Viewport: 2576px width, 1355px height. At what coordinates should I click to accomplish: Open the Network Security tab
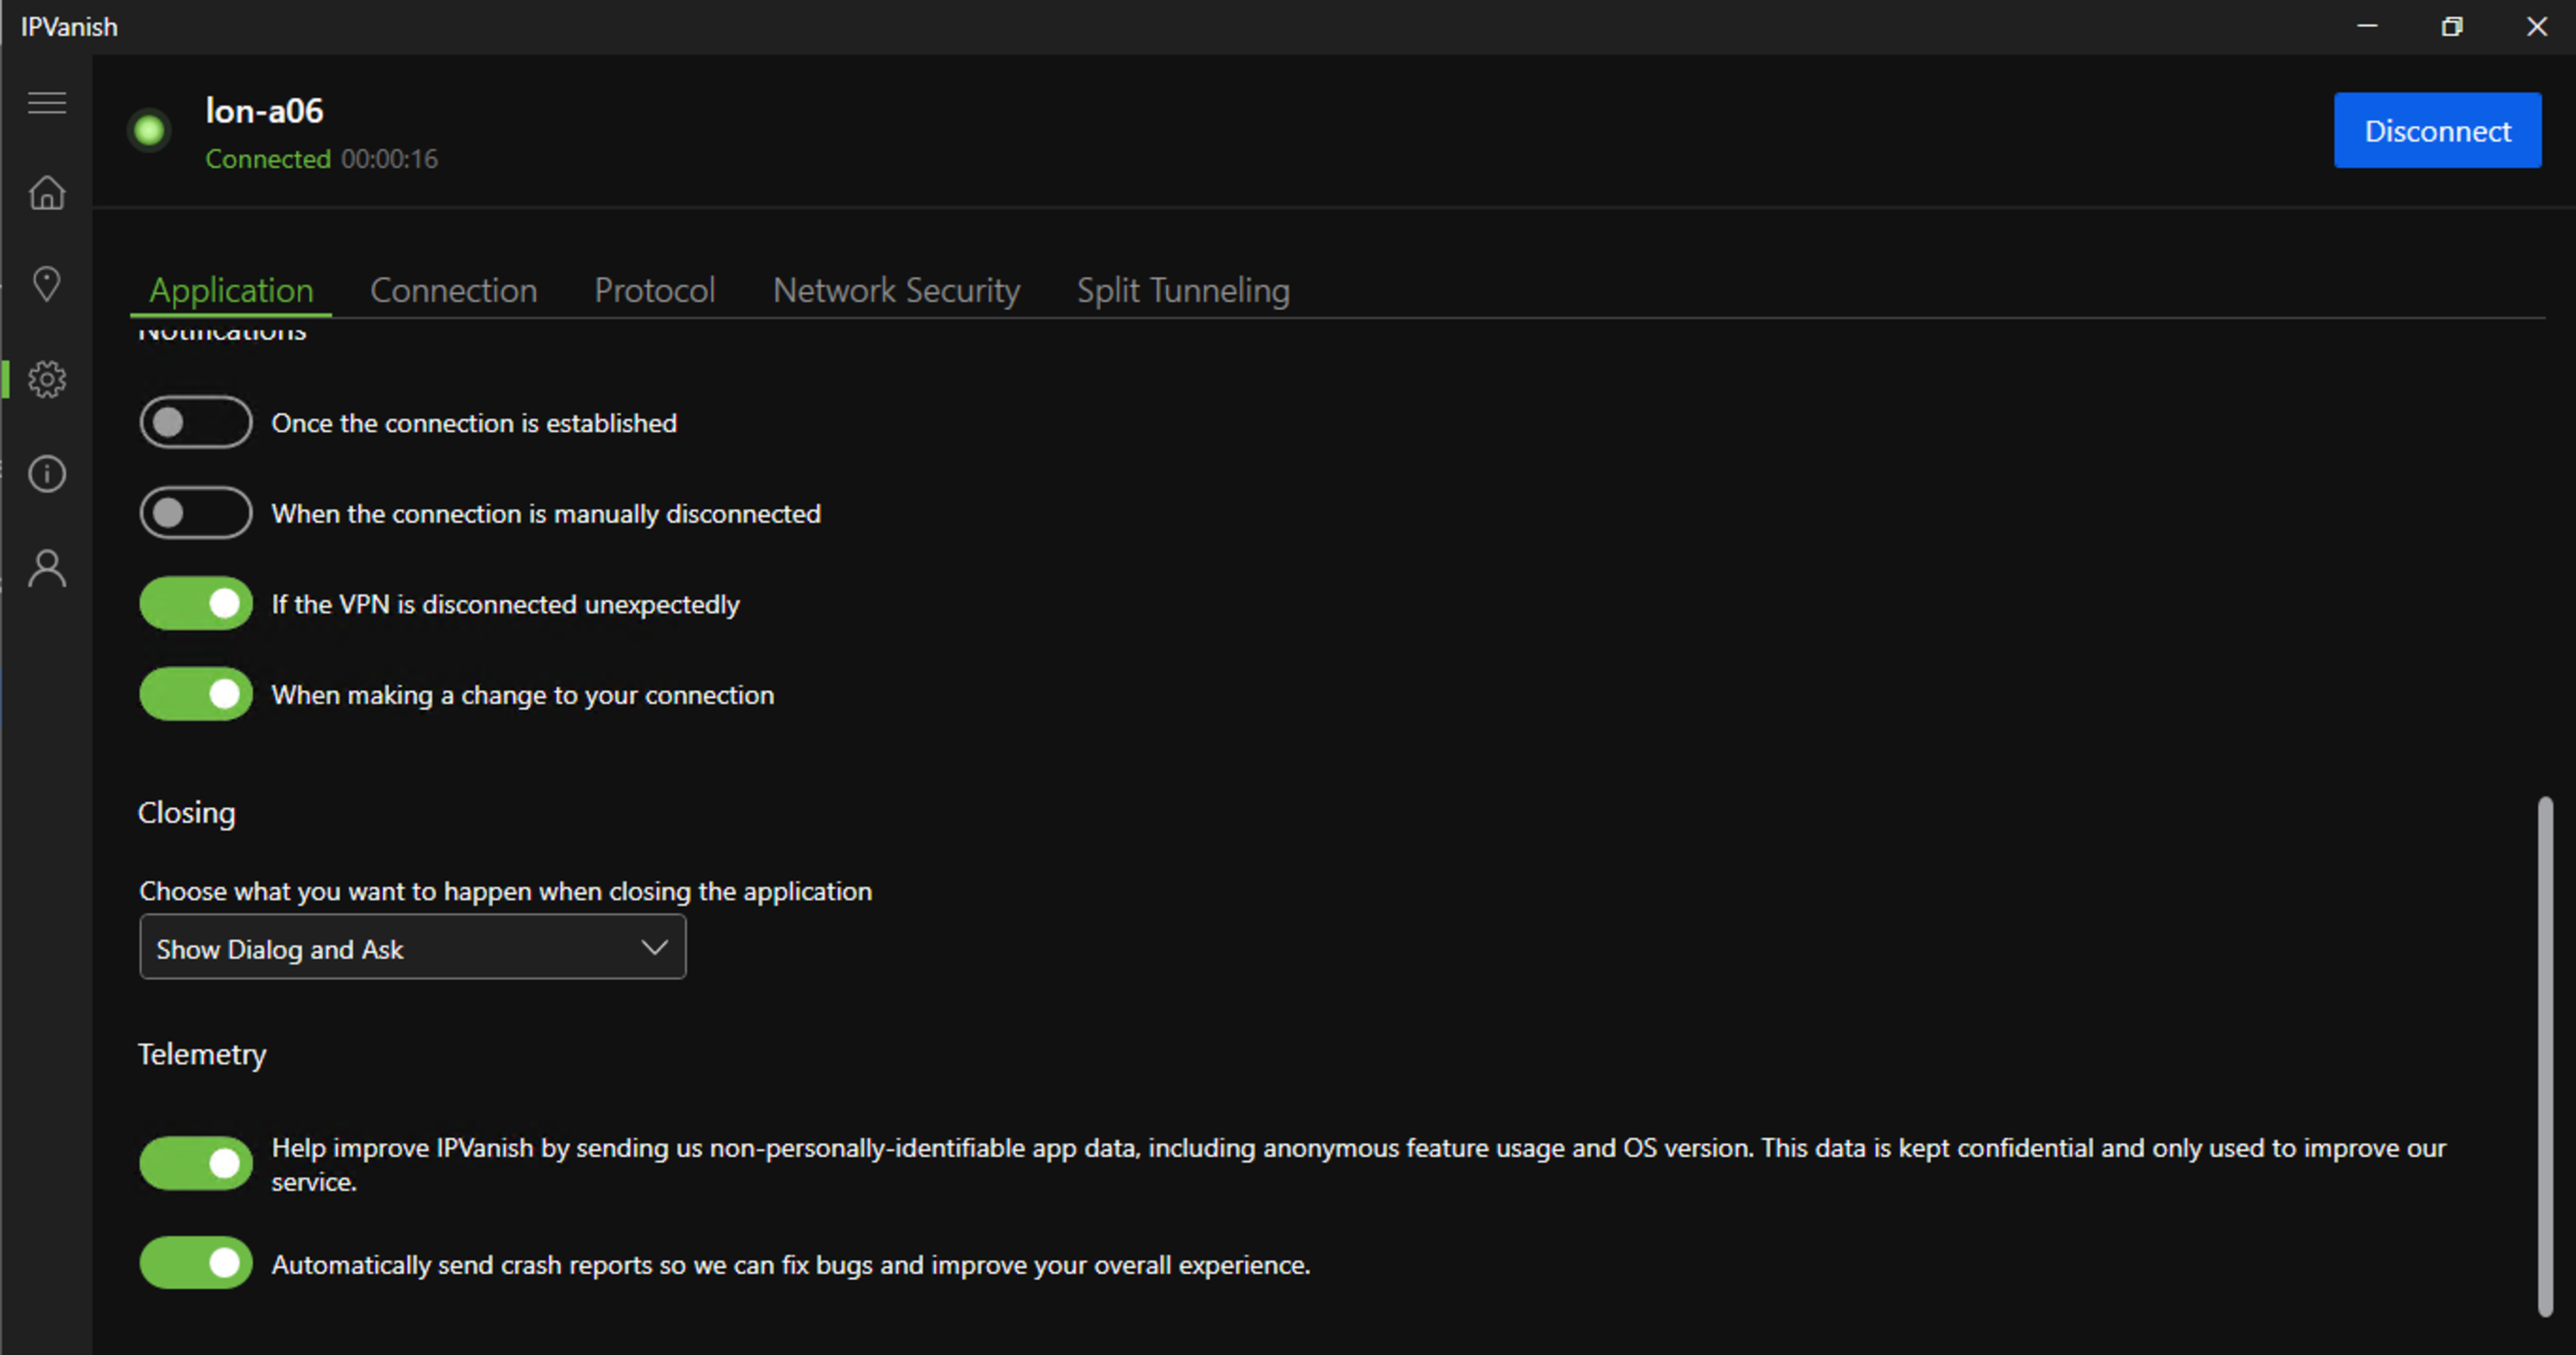coord(896,290)
